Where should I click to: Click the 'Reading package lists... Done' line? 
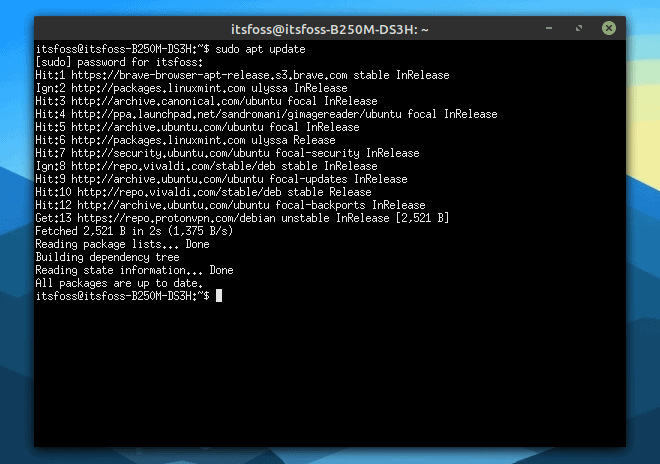click(122, 244)
